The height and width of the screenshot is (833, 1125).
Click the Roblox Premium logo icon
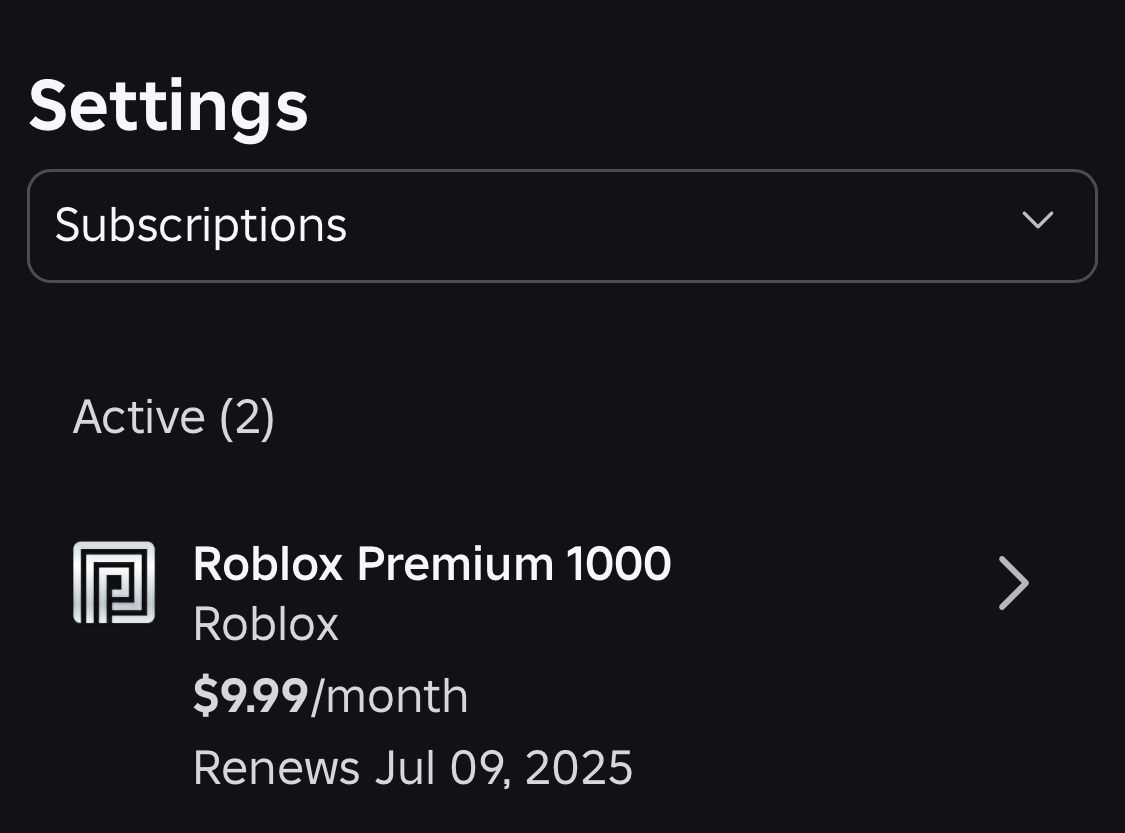click(x=114, y=582)
